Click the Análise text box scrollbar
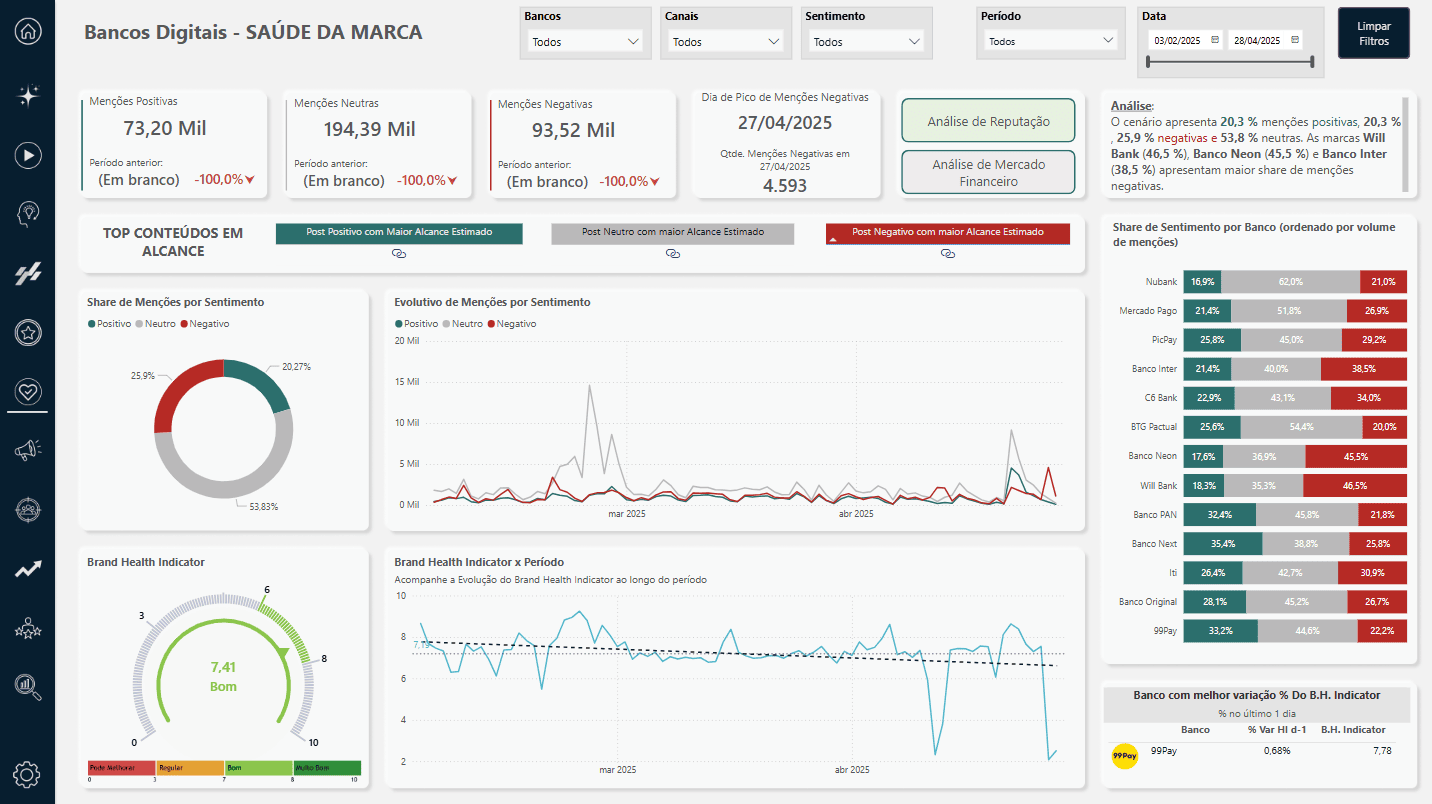Image resolution: width=1432 pixels, height=804 pixels. 1405,145
